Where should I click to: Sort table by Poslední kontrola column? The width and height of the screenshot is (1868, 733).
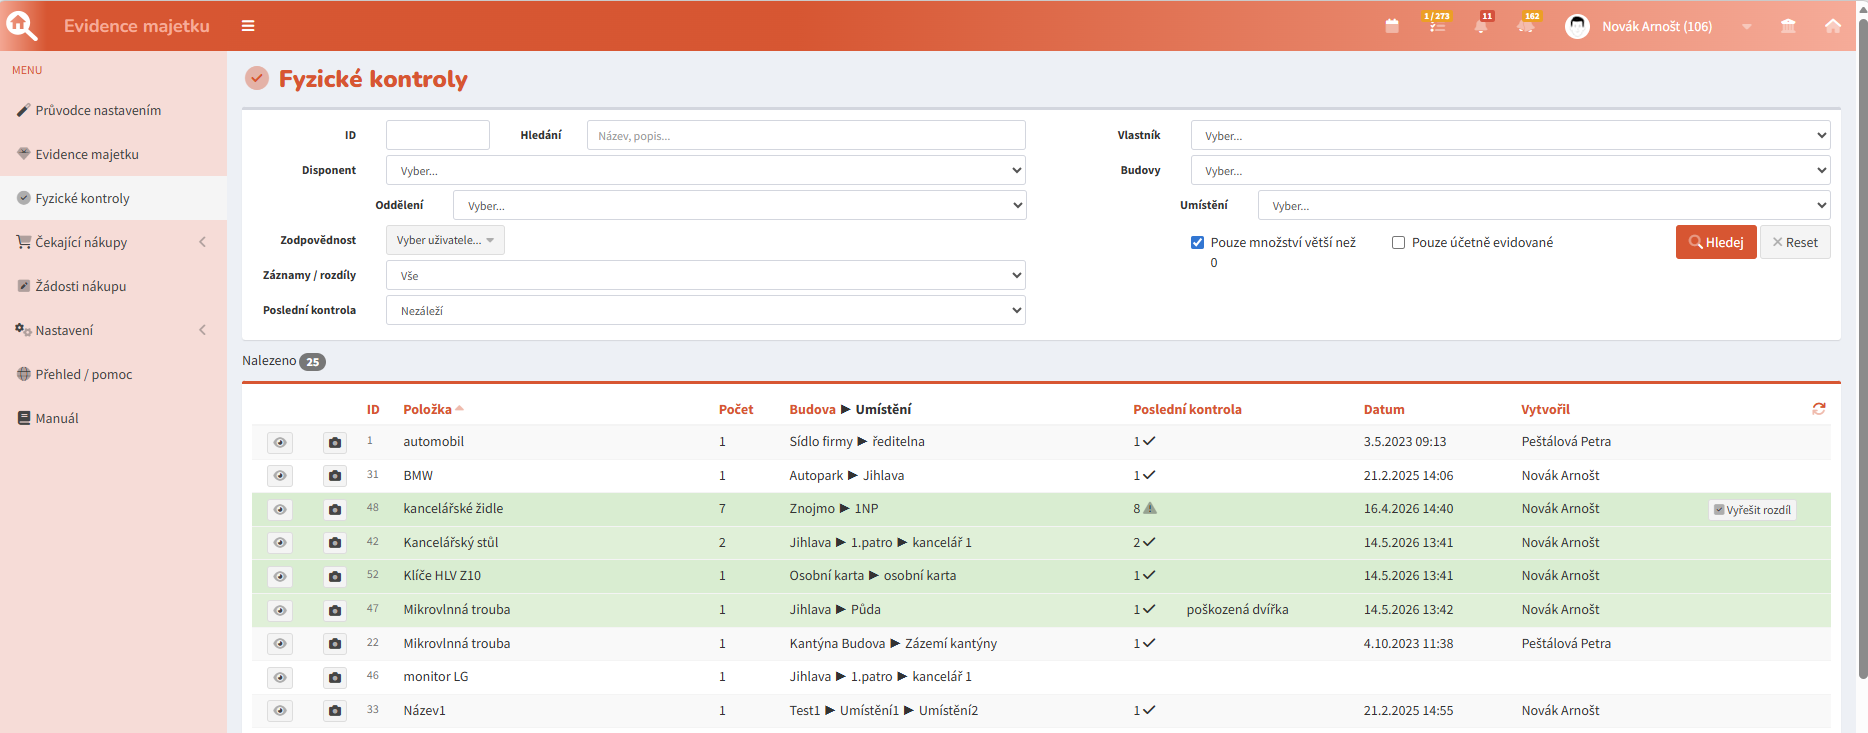1187,409
